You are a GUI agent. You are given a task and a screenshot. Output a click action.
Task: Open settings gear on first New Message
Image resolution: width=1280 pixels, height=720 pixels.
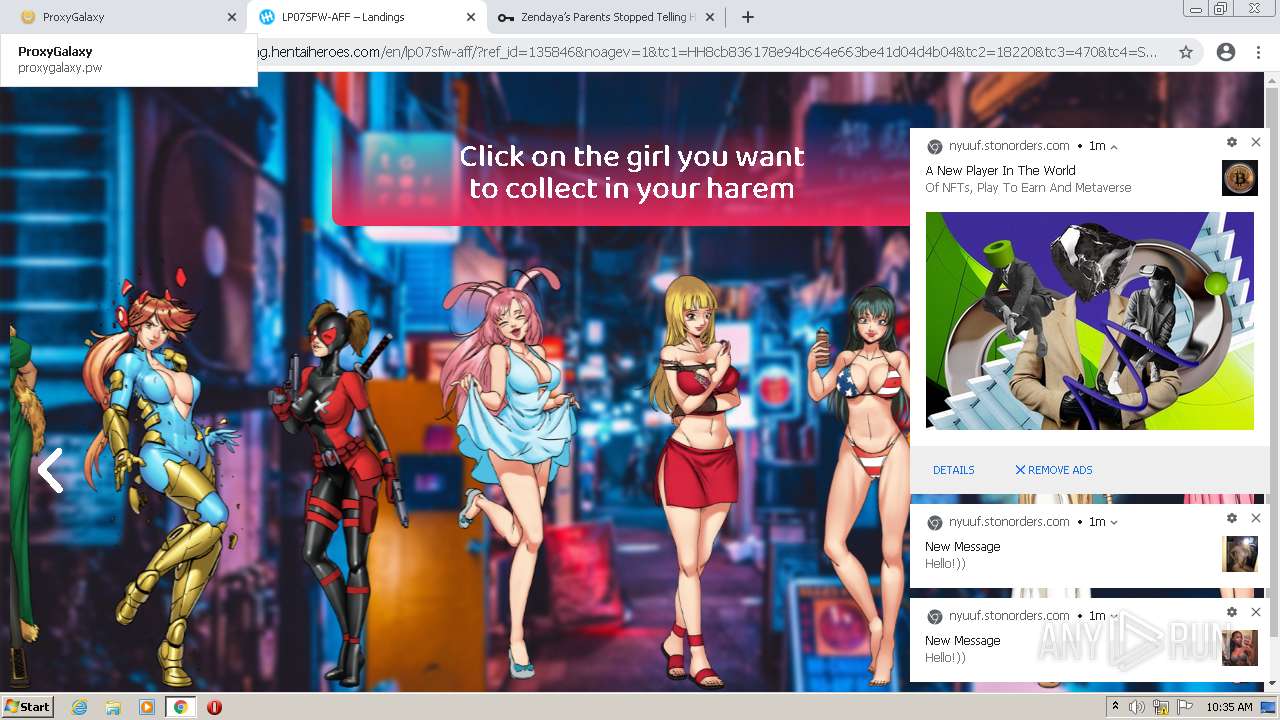click(x=1232, y=518)
